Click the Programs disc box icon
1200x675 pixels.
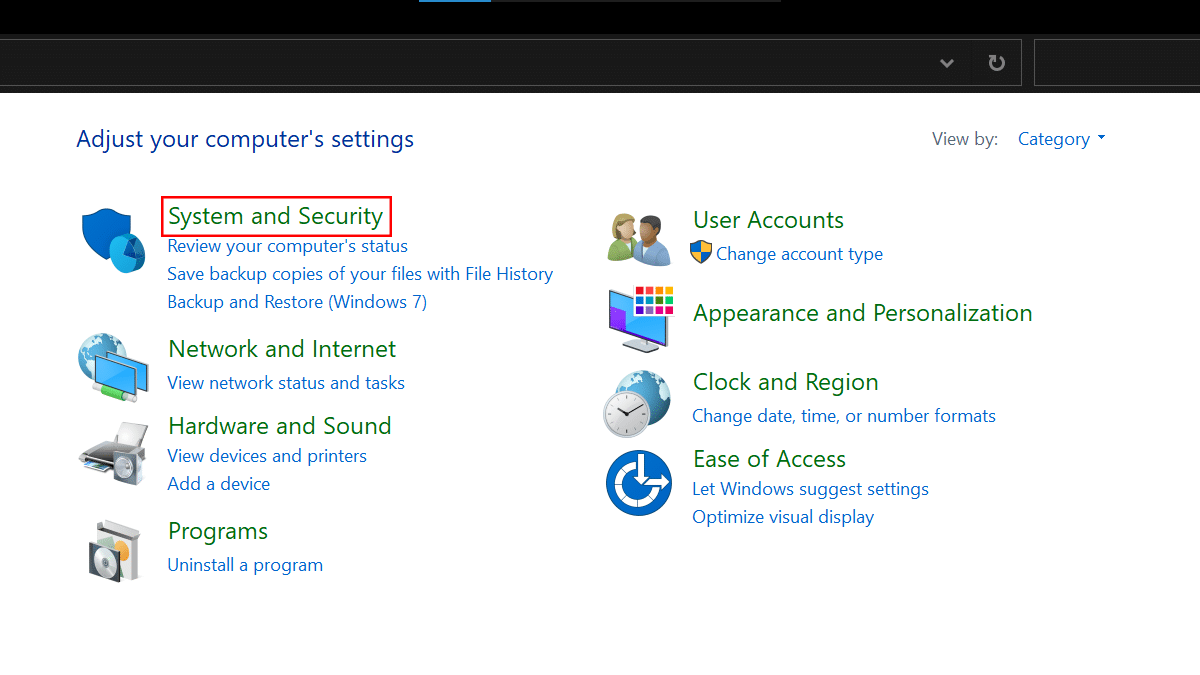point(113,549)
